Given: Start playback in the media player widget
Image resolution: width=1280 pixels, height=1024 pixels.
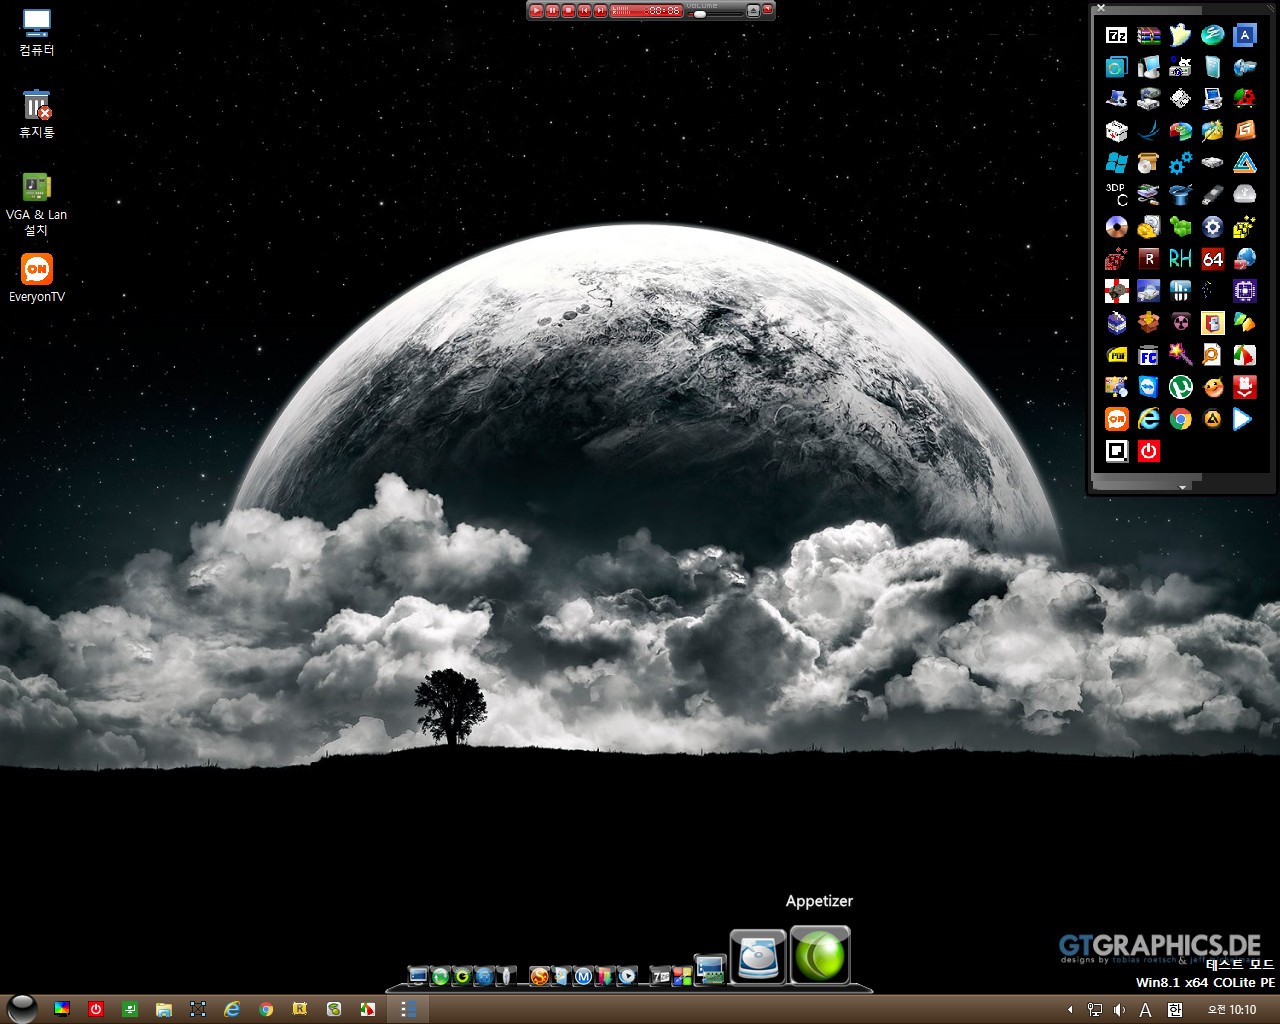Looking at the screenshot, I should tap(536, 10).
